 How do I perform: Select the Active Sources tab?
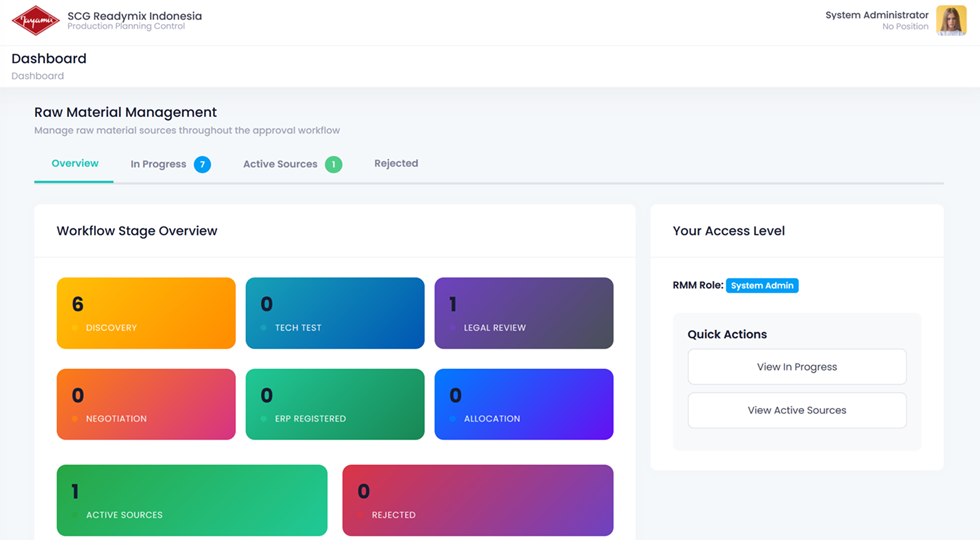tap(280, 164)
